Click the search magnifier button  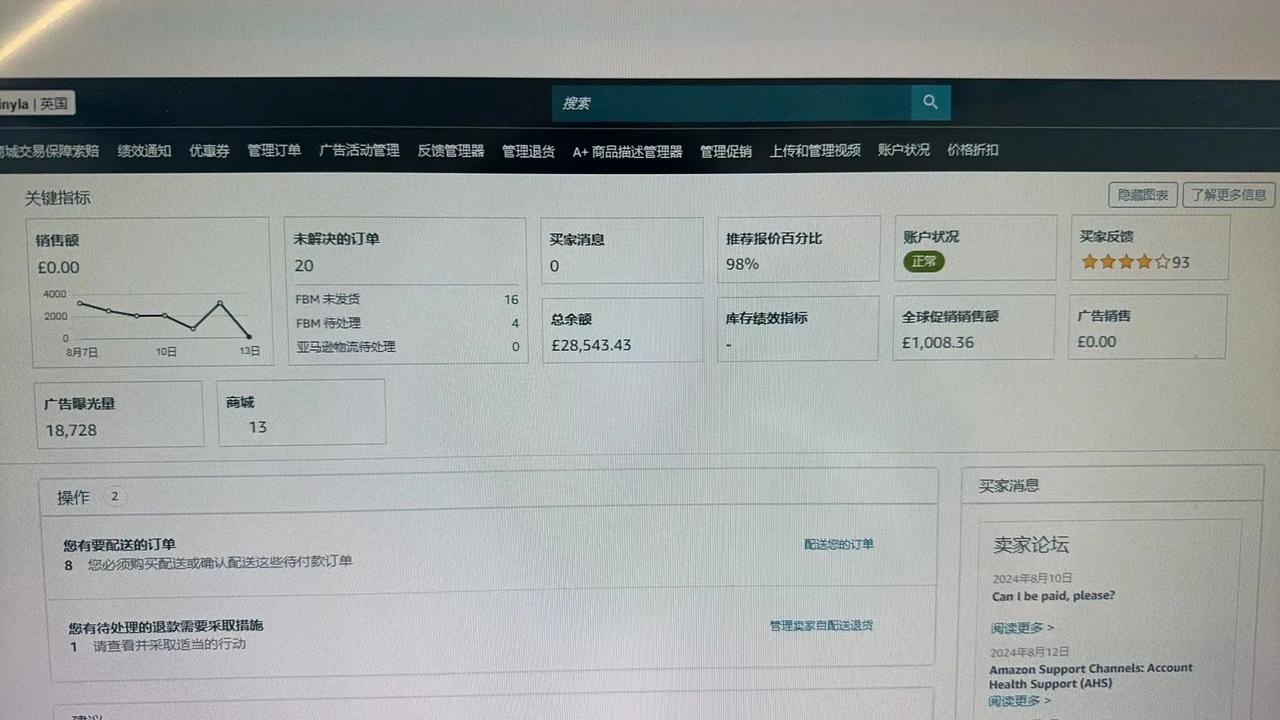930,102
